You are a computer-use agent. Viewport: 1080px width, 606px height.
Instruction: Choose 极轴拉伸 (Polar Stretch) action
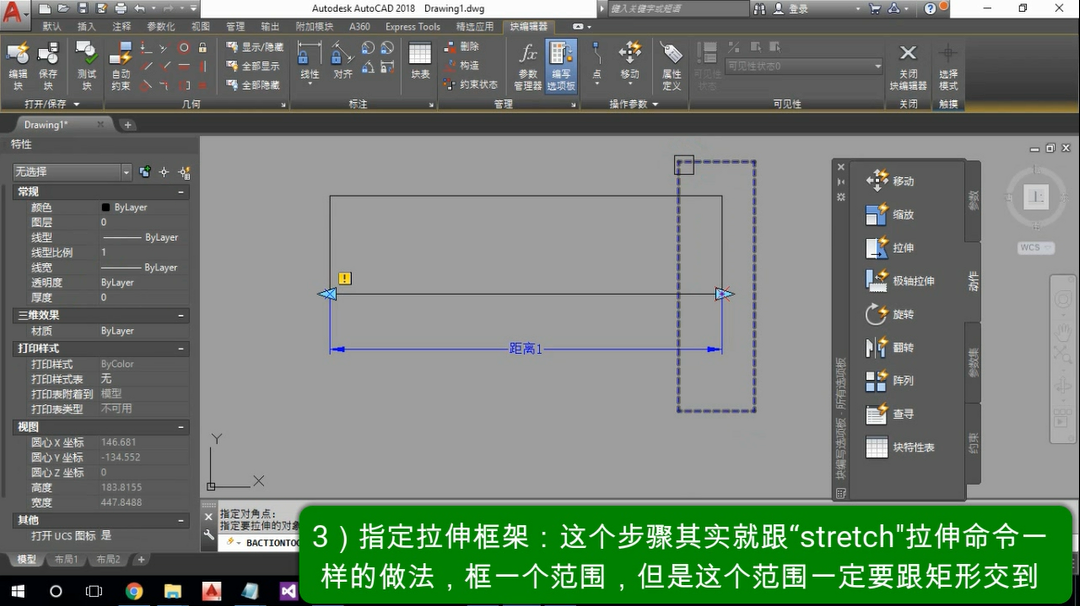click(900, 280)
